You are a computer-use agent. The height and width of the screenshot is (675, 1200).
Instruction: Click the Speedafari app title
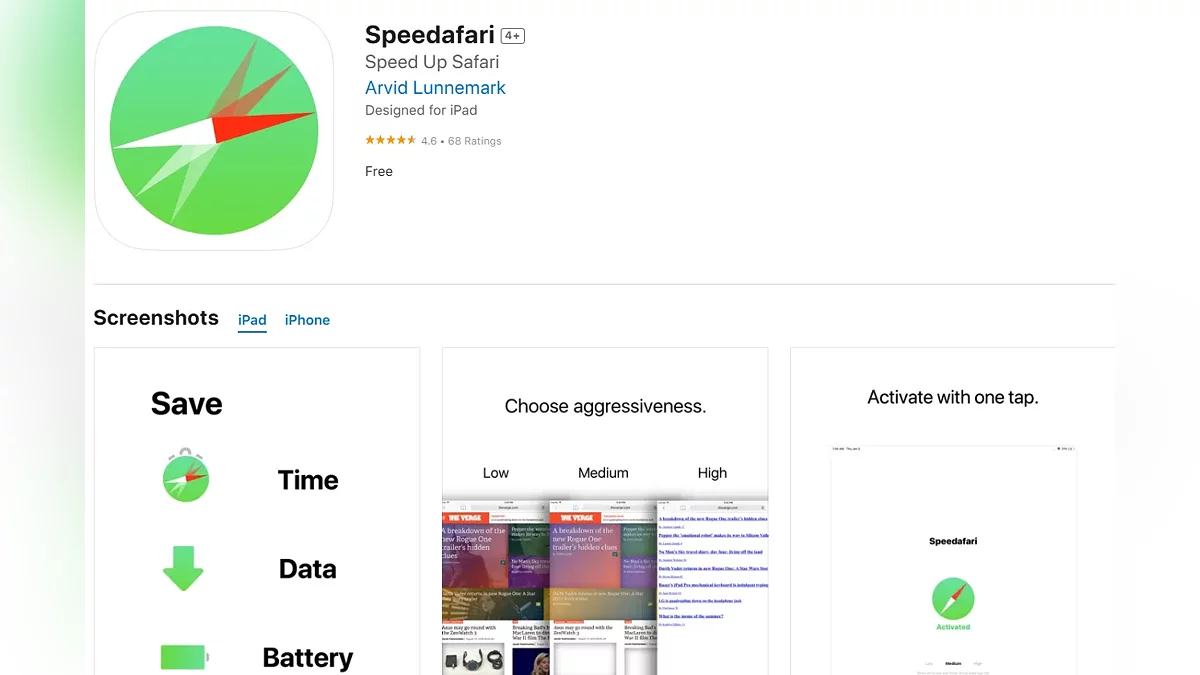click(430, 35)
